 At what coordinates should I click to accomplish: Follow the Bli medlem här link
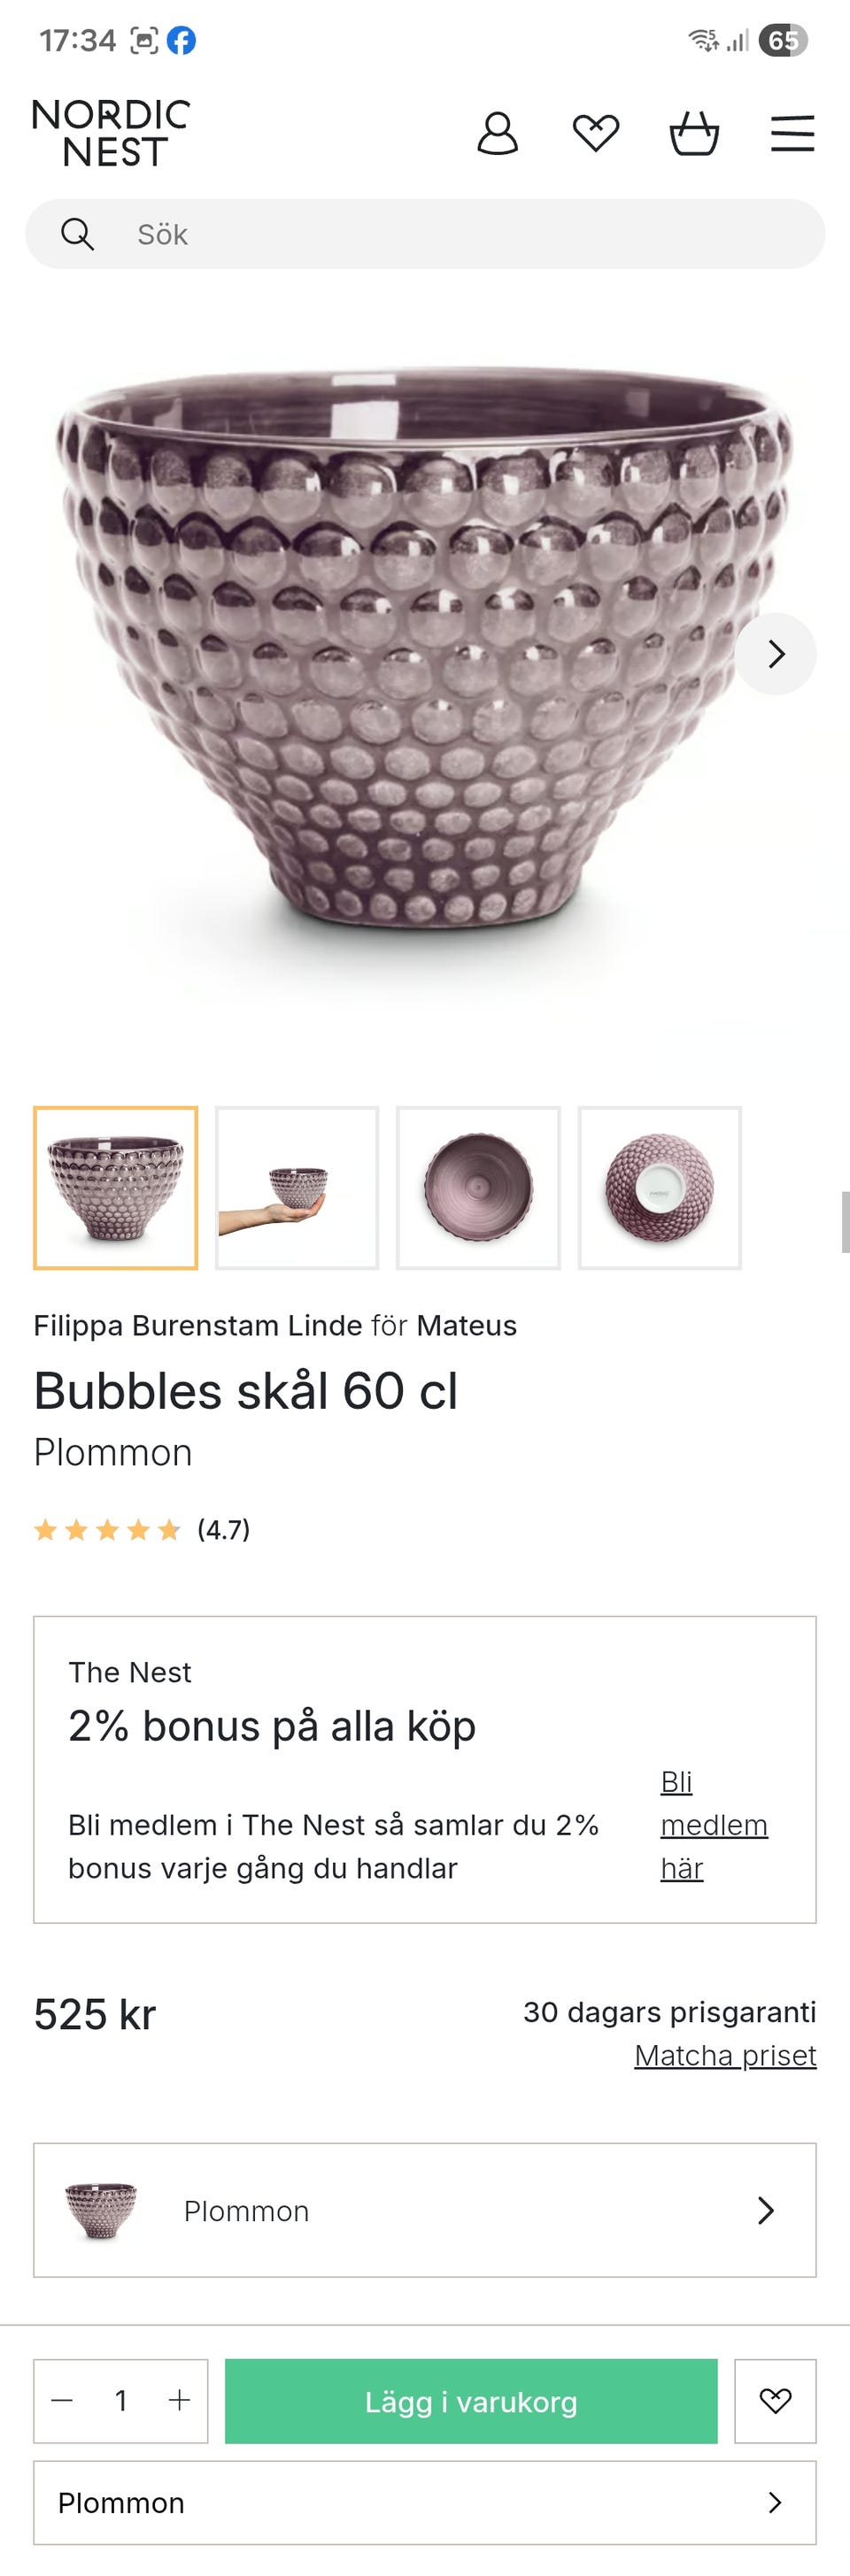(713, 1825)
